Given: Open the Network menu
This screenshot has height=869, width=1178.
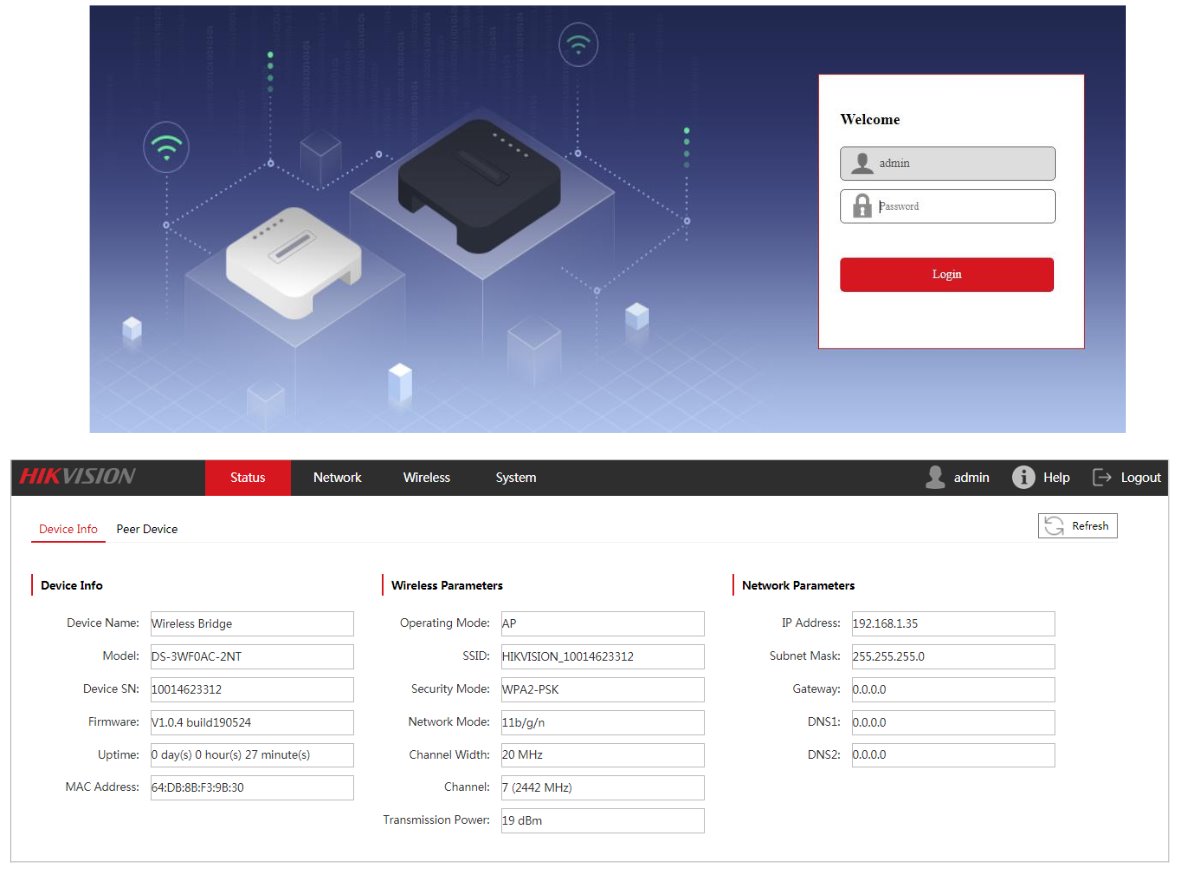Looking at the screenshot, I should pyautogui.click(x=337, y=478).
